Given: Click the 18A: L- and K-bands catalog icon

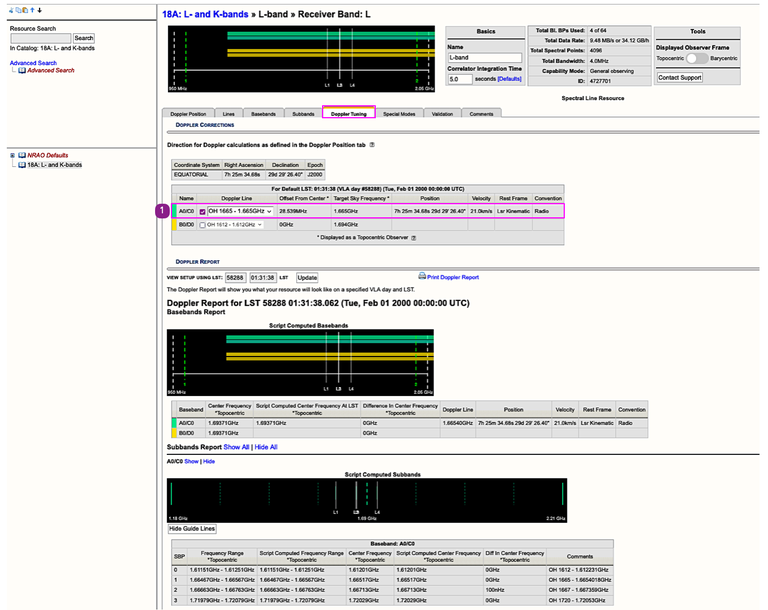Looking at the screenshot, I should click(22, 164).
